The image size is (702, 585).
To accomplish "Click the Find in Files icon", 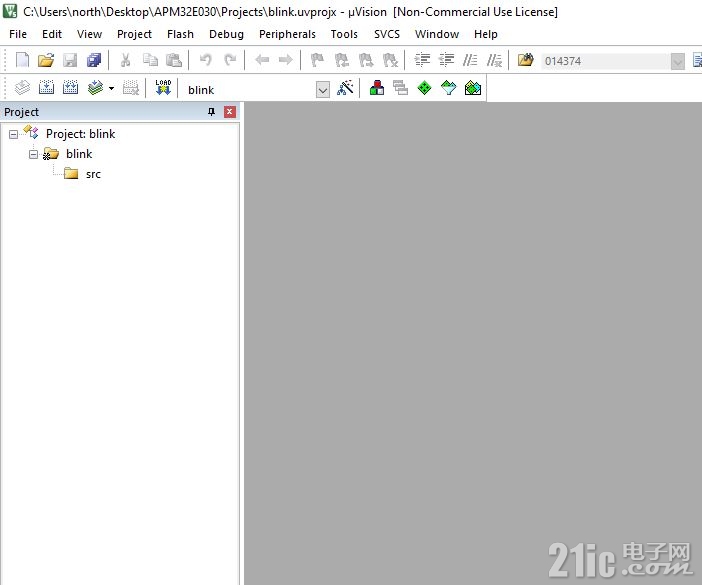I will coord(526,60).
